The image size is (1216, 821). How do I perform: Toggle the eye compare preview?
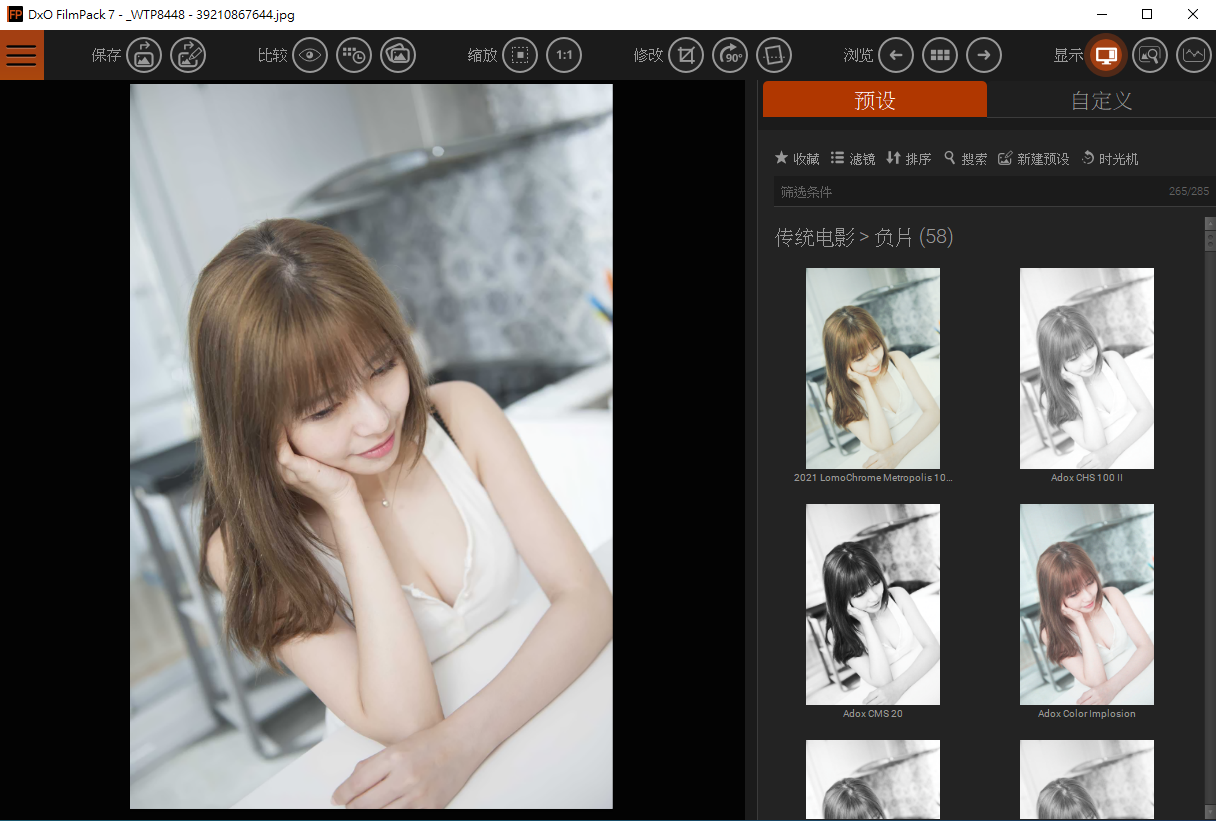point(310,55)
